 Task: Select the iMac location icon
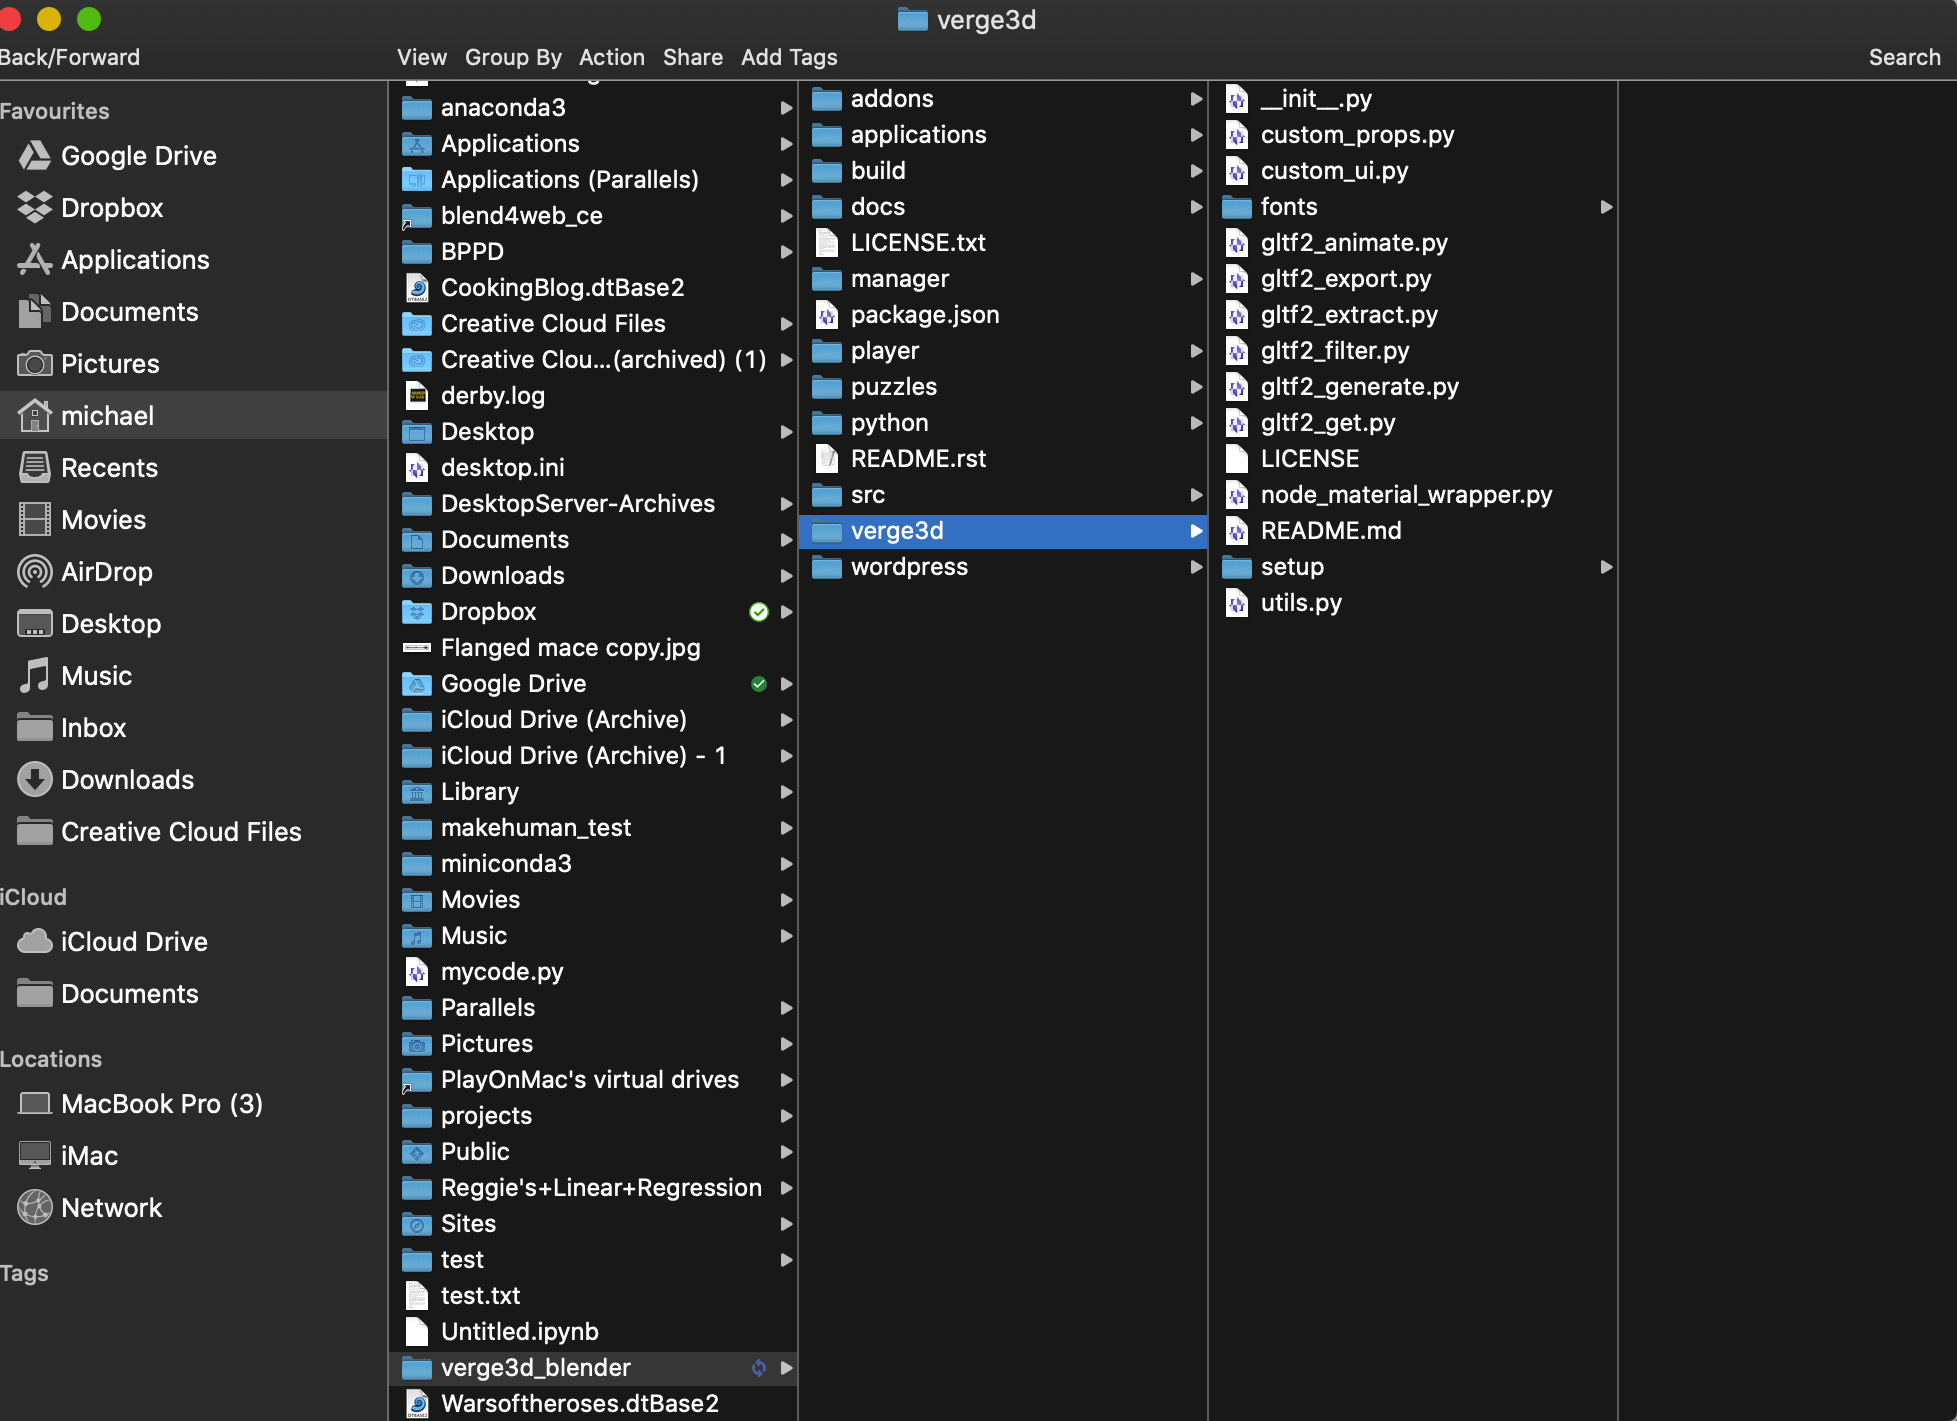(x=35, y=1156)
